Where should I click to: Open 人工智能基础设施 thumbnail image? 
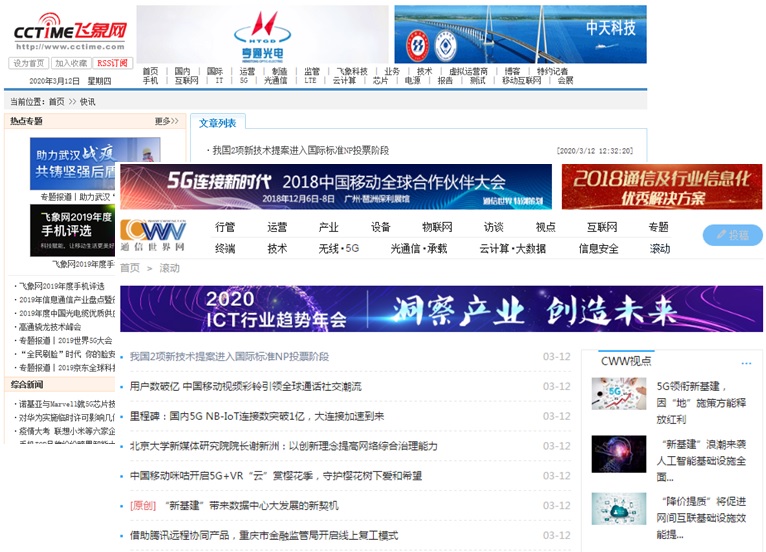pos(618,454)
